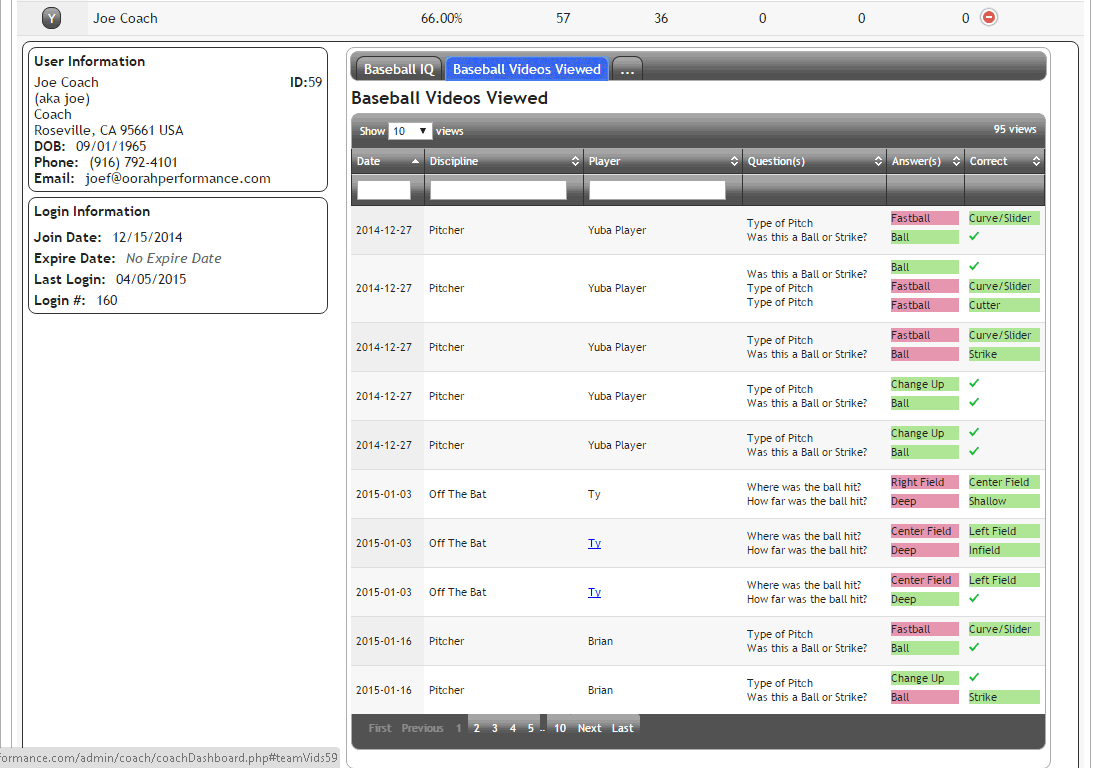Switch to the Baseball IQ tab

[x=398, y=69]
